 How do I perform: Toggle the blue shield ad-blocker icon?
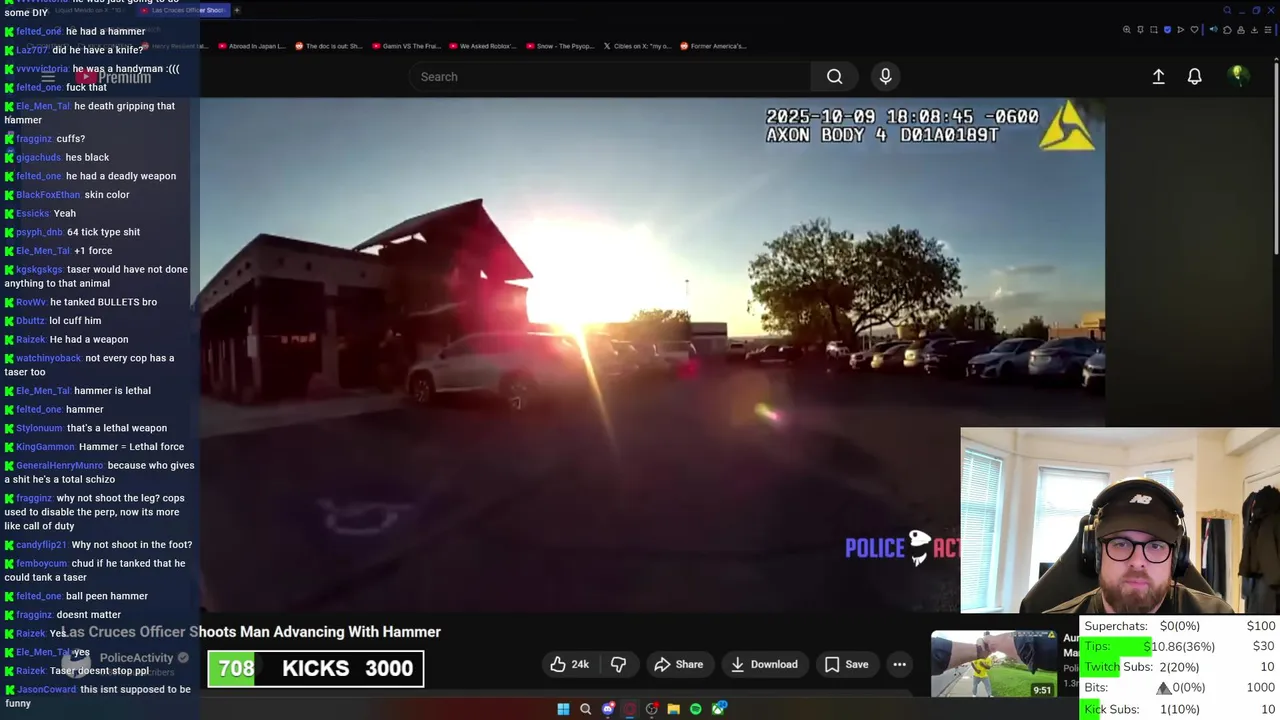coord(1167,30)
